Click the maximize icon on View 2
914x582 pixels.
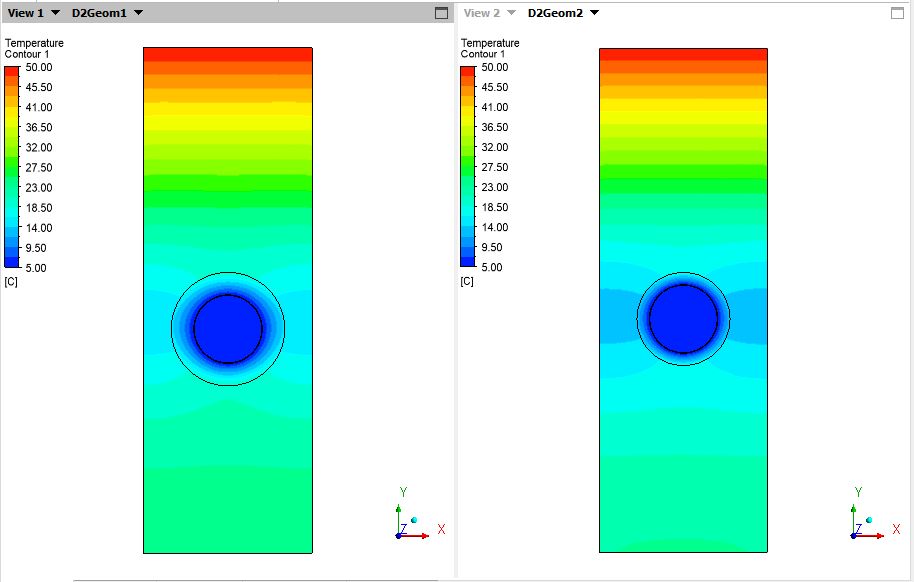coord(897,11)
